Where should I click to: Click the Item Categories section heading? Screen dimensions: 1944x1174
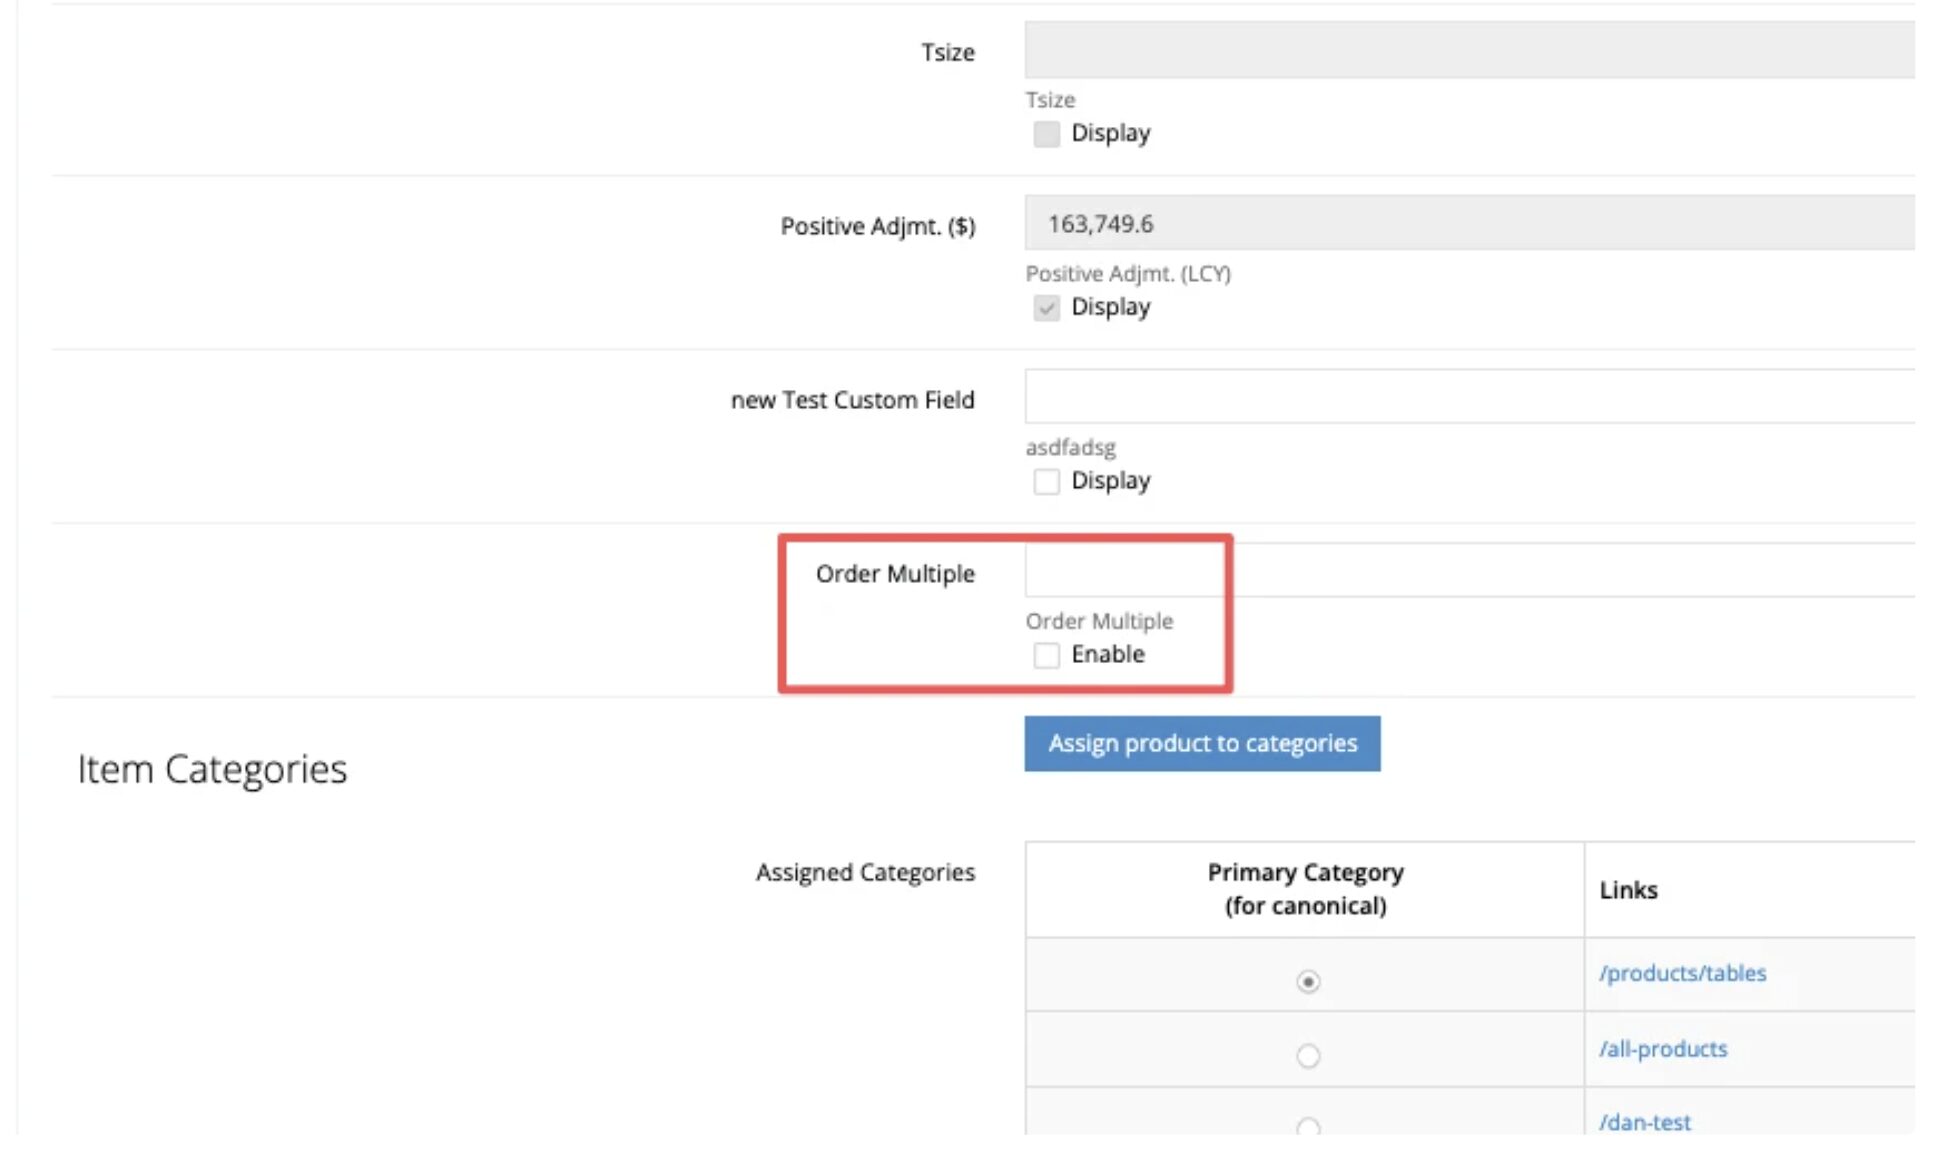(212, 769)
